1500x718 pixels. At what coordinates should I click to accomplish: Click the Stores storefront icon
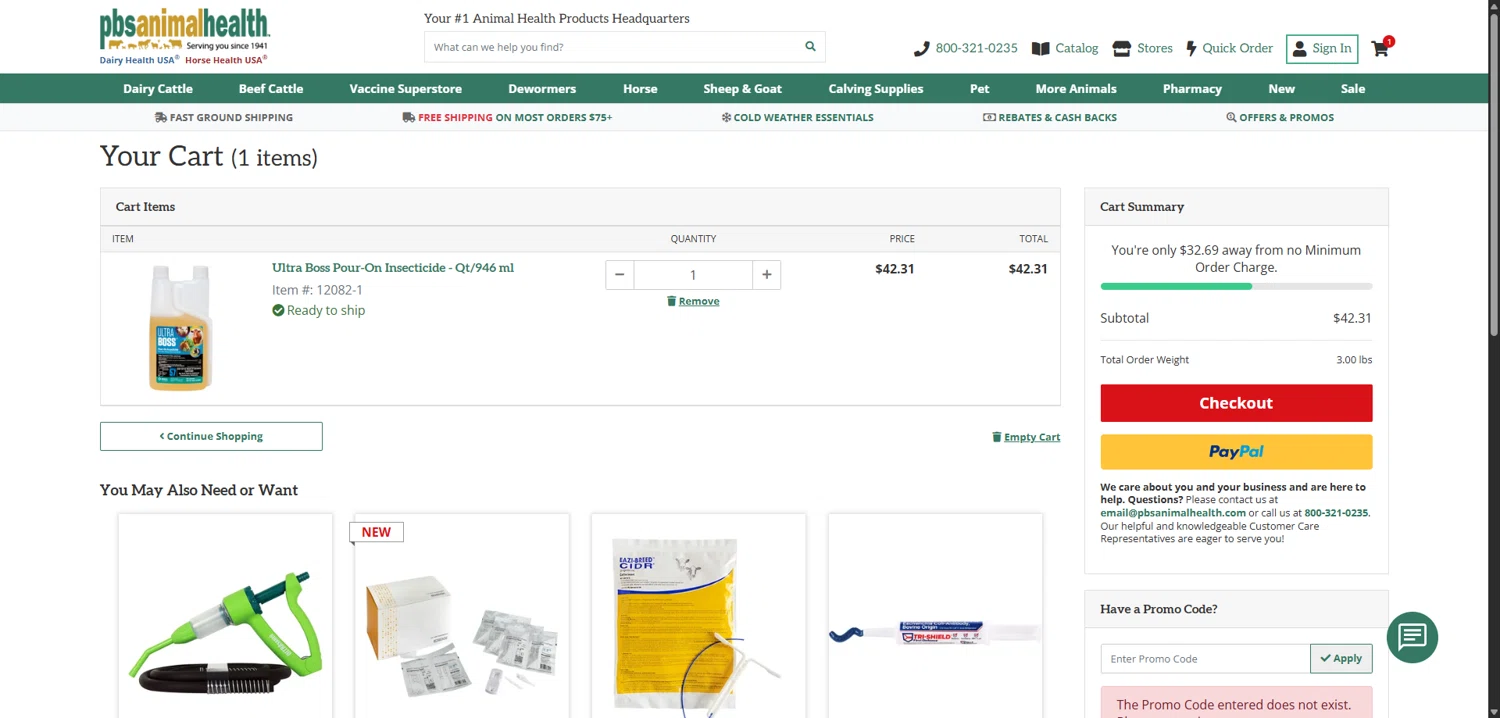pos(1121,48)
